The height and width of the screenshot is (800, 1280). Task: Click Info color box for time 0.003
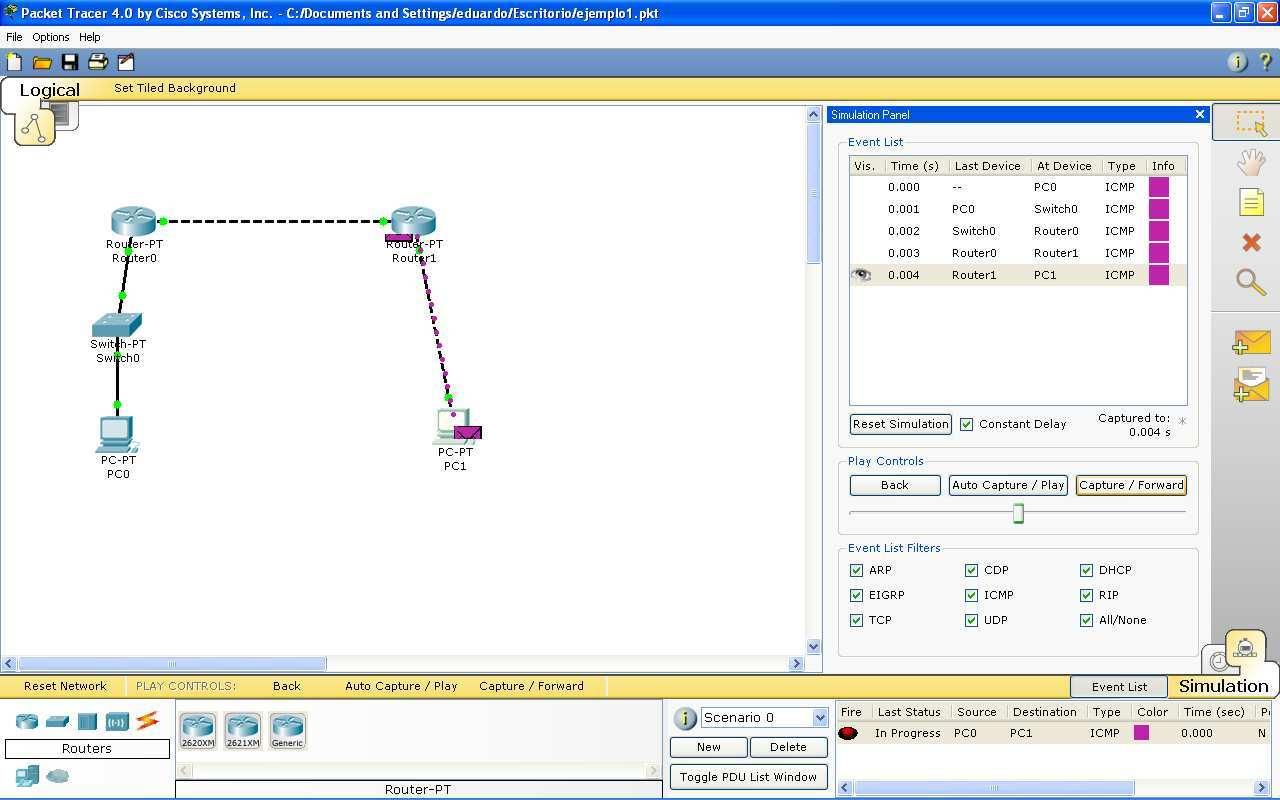pos(1159,253)
